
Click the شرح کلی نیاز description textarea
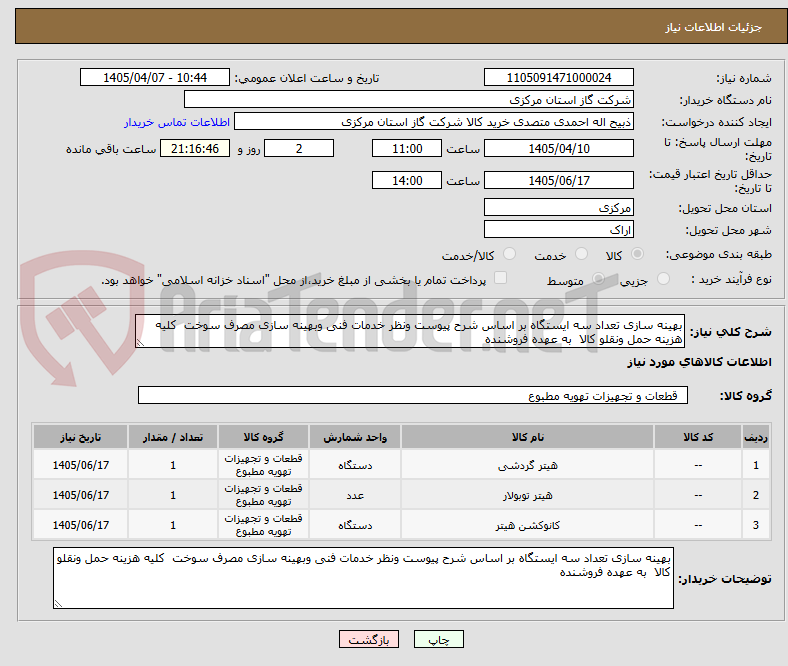(410, 331)
